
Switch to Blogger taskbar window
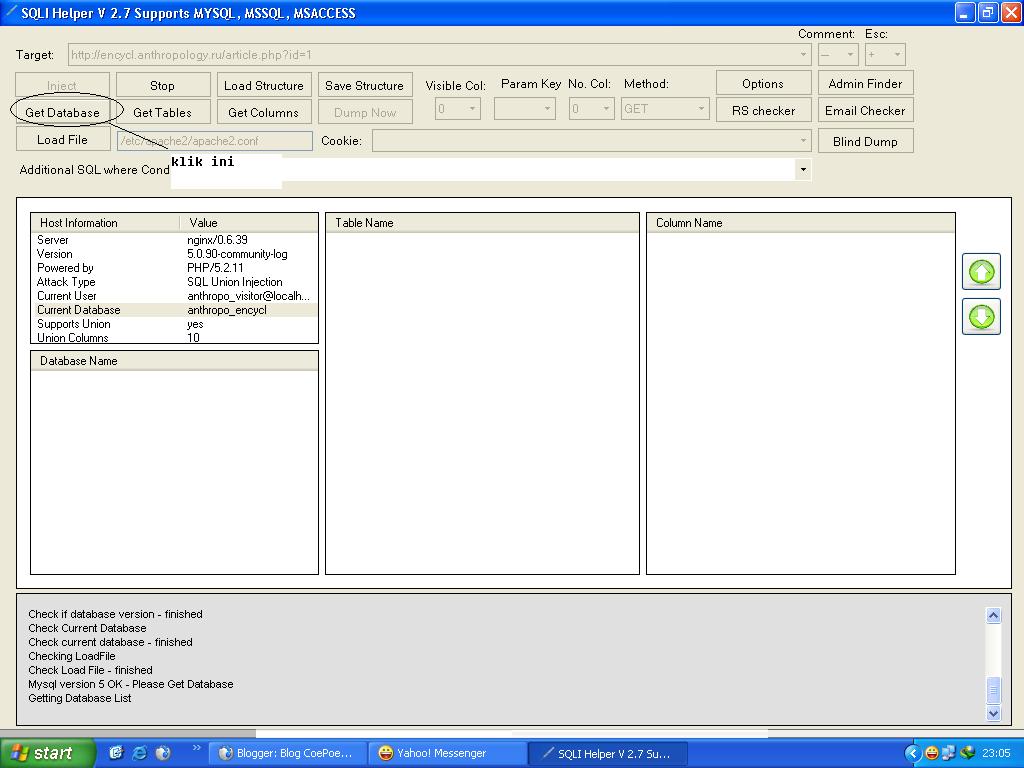(x=287, y=753)
